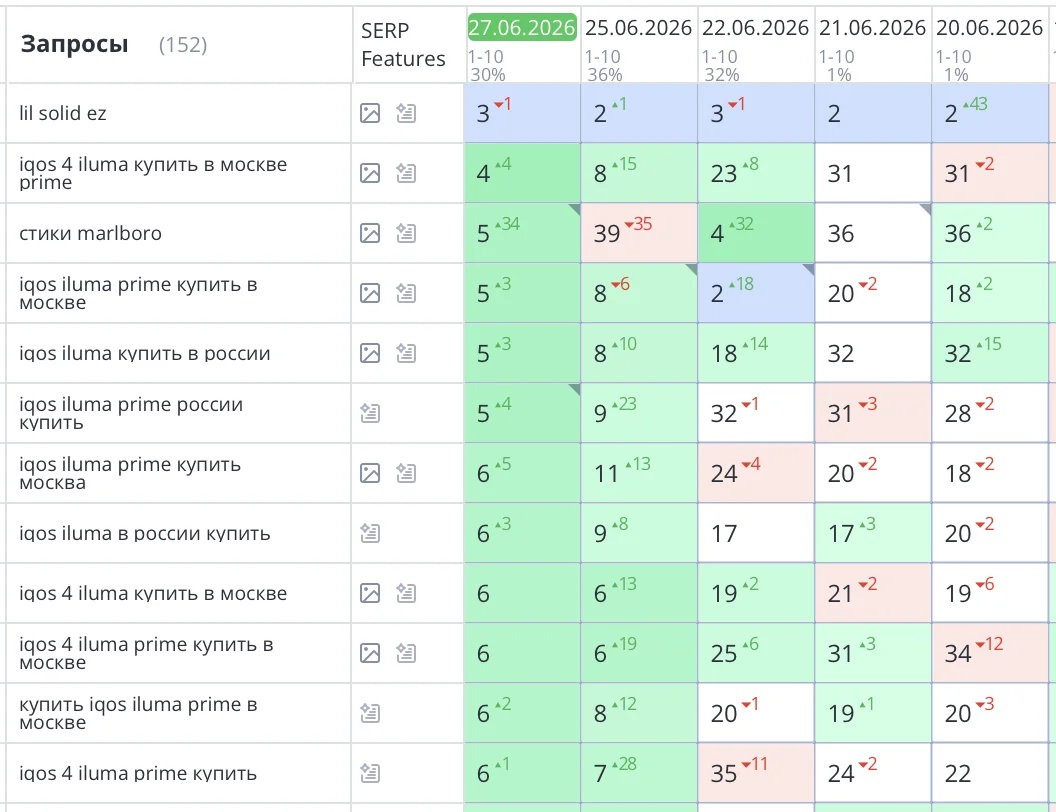The width and height of the screenshot is (1056, 812).
Task: Click featured snippet icon for стики marlboro
Action: click(x=405, y=233)
